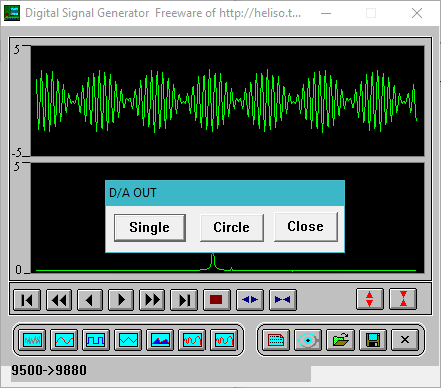Open the blue and red filled spectrum icon

160,340
